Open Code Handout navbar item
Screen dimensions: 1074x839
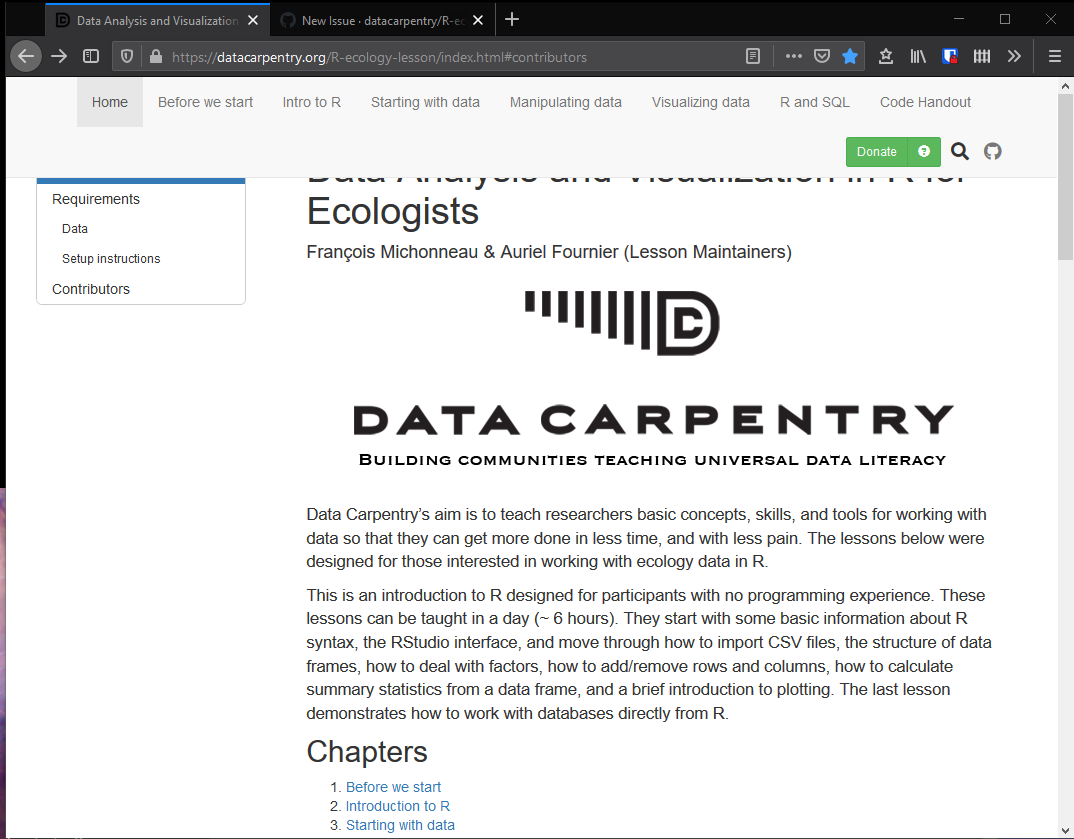pos(925,102)
